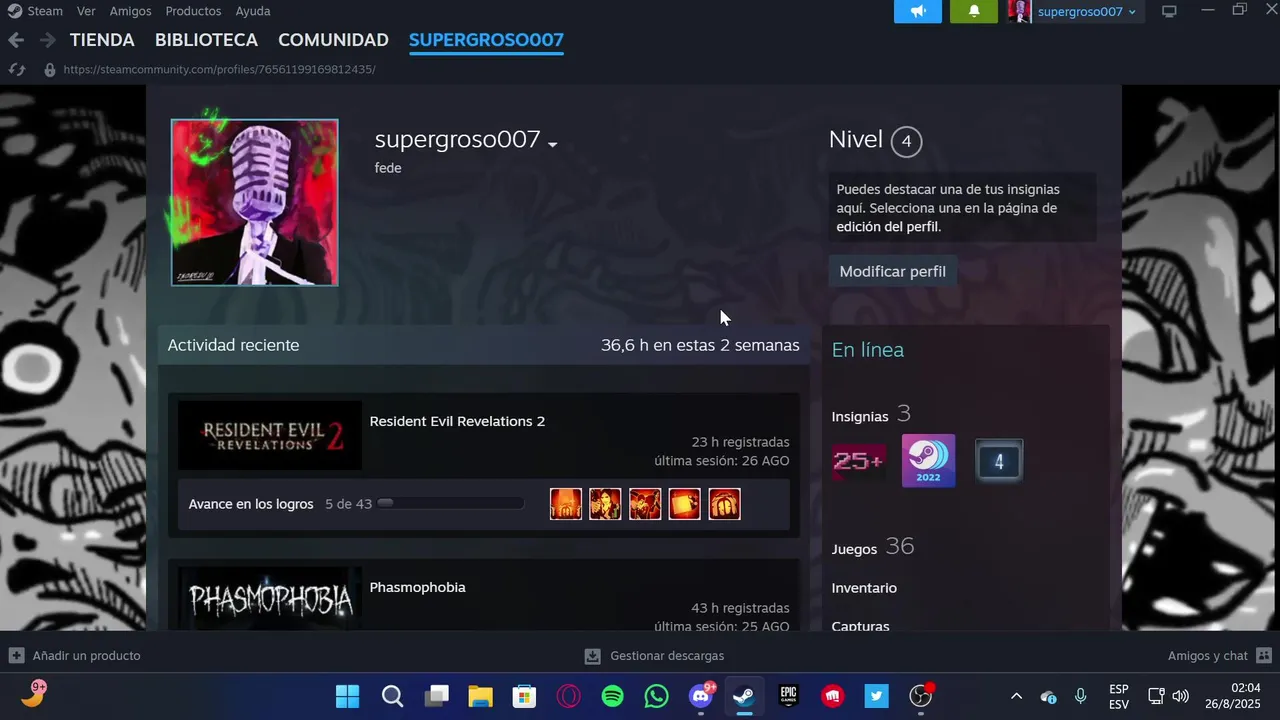Open the Productos menu

pyautogui.click(x=193, y=11)
